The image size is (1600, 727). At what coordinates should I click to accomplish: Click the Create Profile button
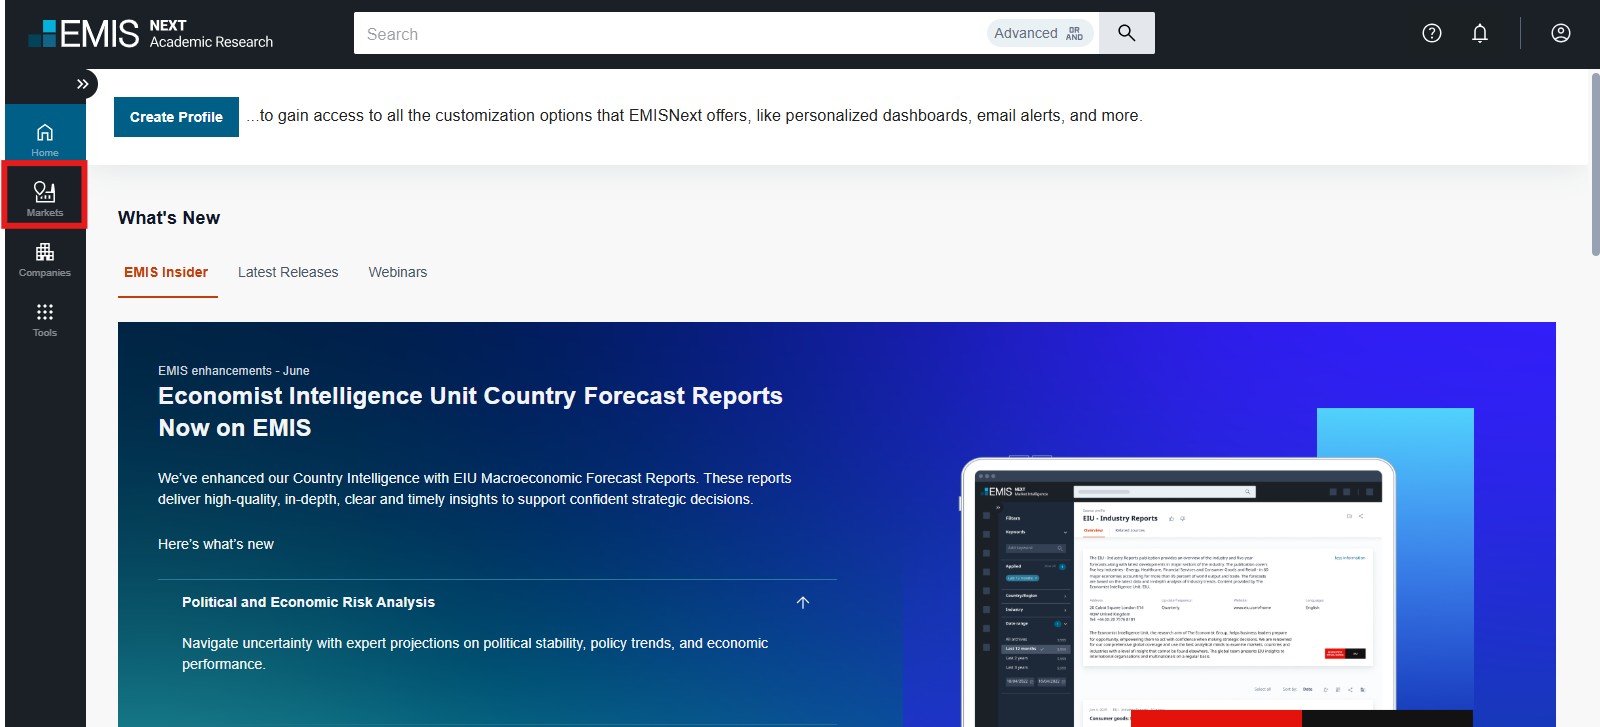click(x=176, y=117)
